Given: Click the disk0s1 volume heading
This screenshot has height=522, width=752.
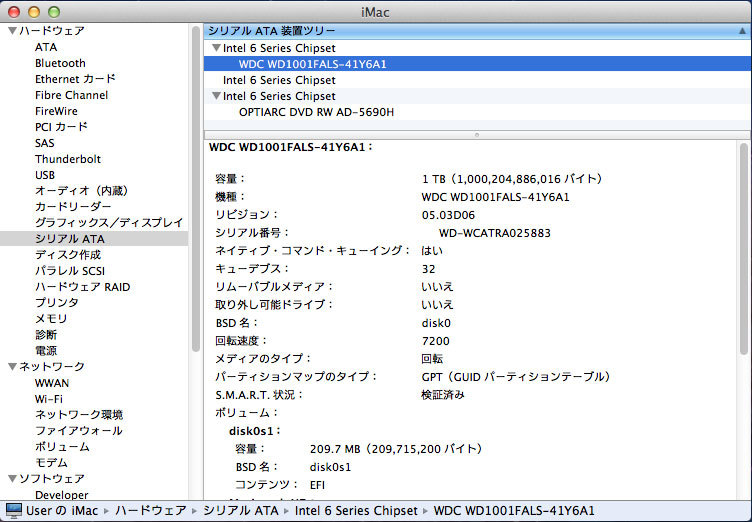Looking at the screenshot, I should pos(254,431).
